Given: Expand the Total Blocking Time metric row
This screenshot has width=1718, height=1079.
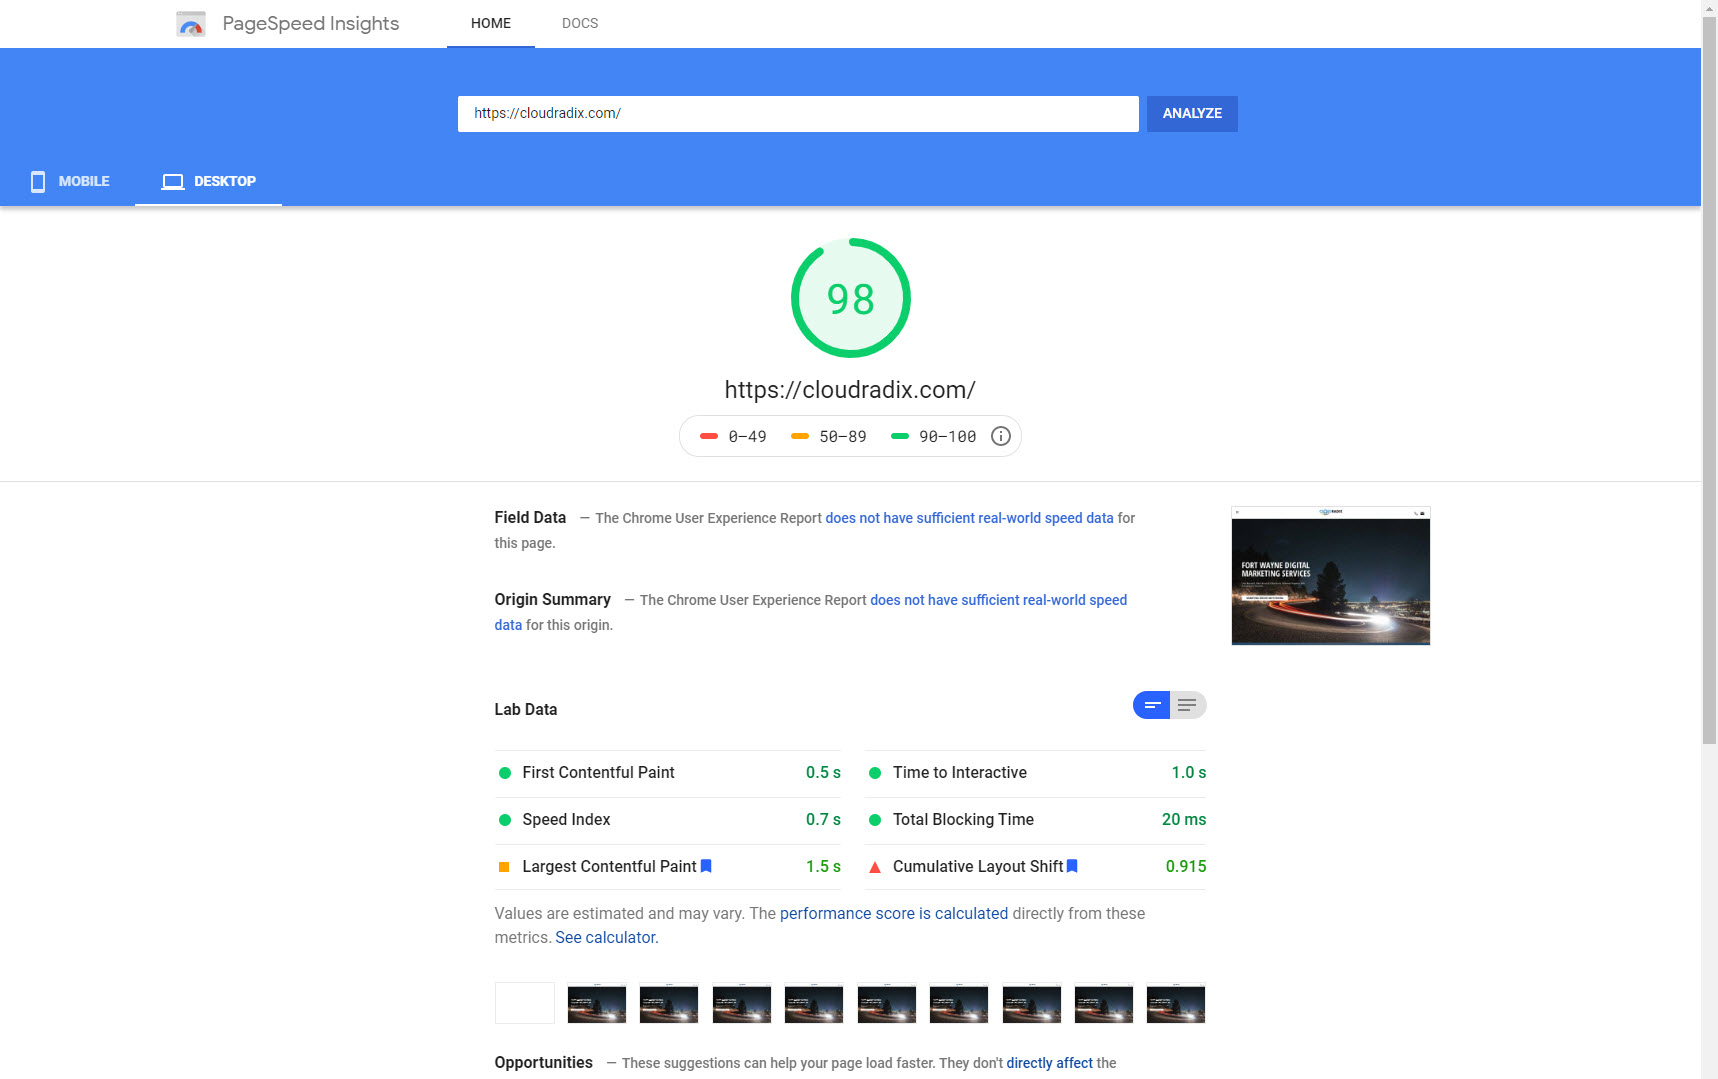Looking at the screenshot, I should pyautogui.click(x=1035, y=820).
